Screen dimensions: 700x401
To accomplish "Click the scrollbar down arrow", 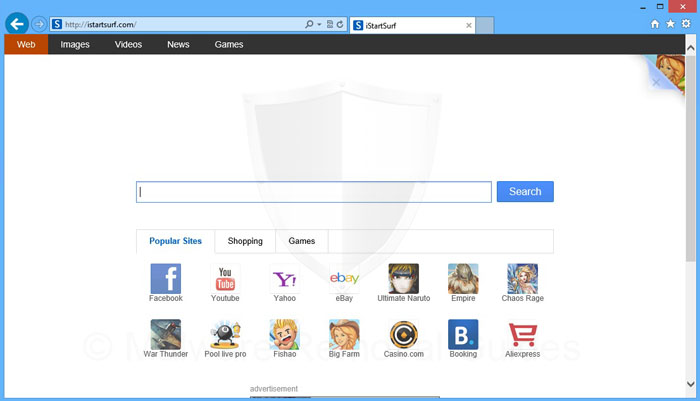I will 691,384.
